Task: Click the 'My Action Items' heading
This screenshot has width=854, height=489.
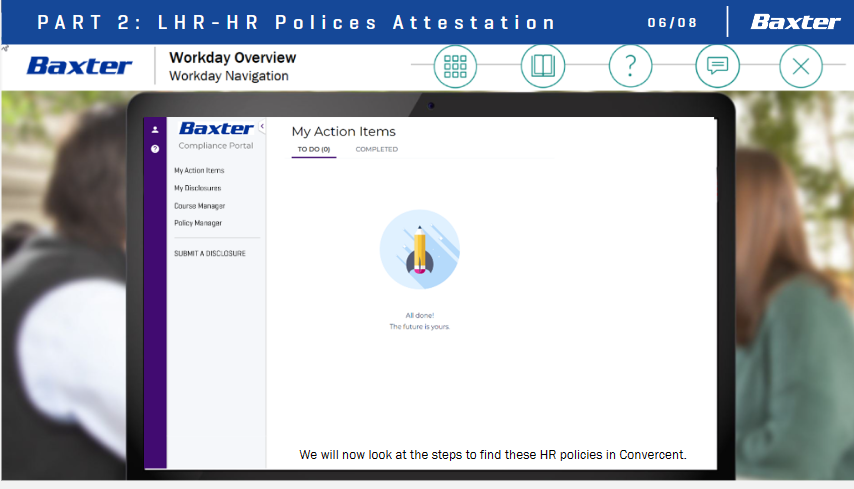Action: point(344,131)
